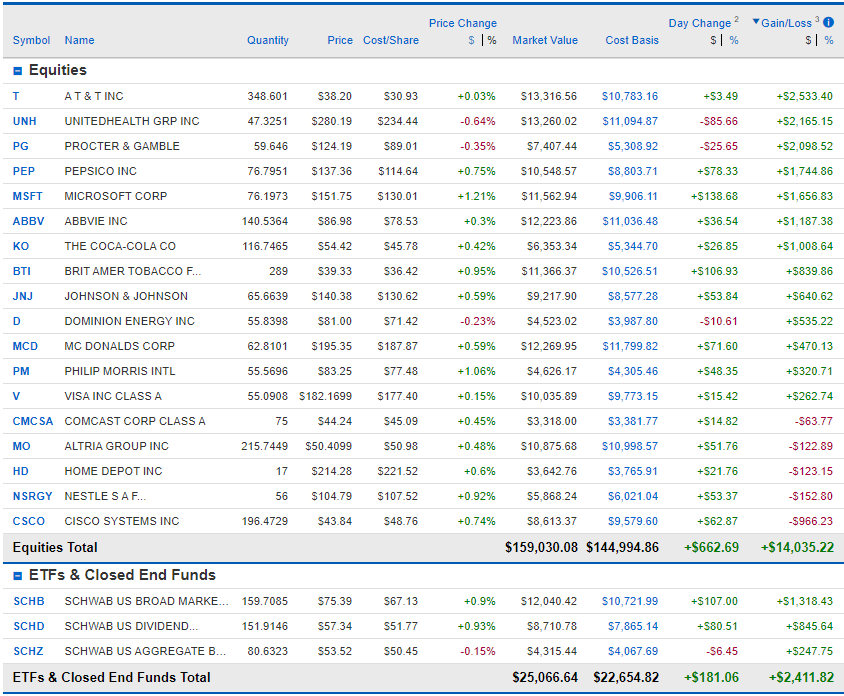The height and width of the screenshot is (696, 844).
Task: Sort by Day Change header
Action: tap(700, 23)
